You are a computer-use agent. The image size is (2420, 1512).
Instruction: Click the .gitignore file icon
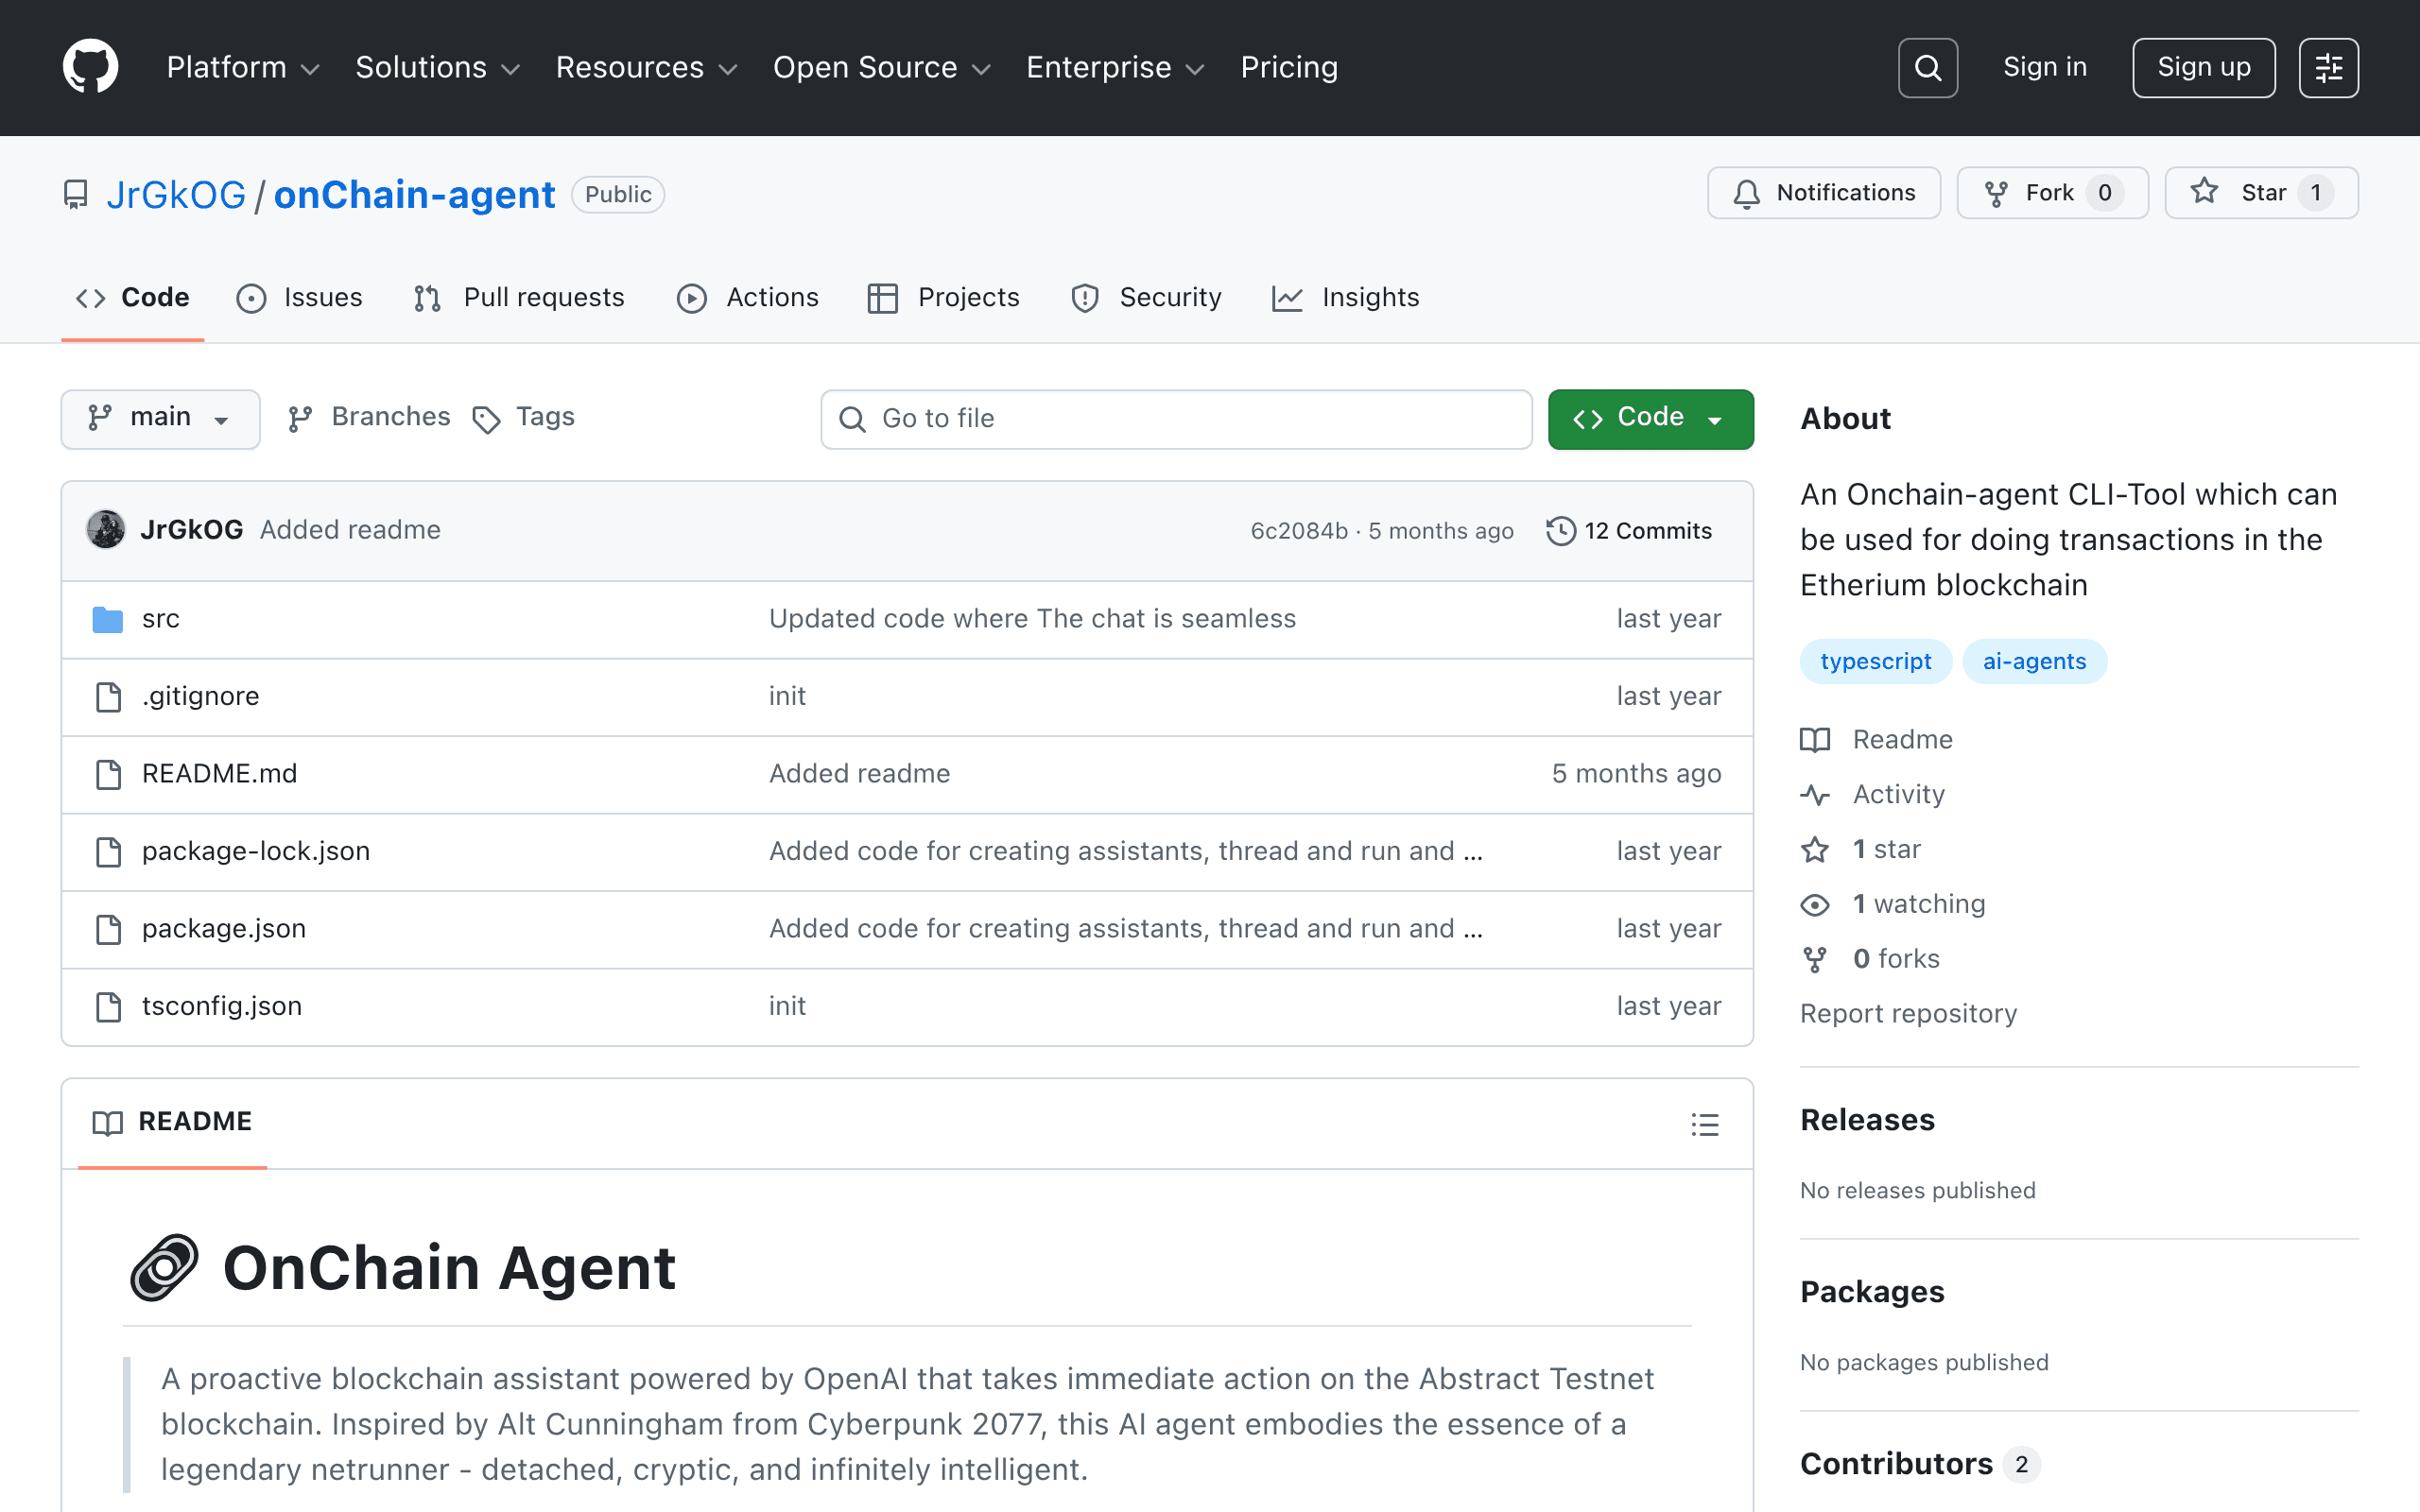tap(108, 696)
